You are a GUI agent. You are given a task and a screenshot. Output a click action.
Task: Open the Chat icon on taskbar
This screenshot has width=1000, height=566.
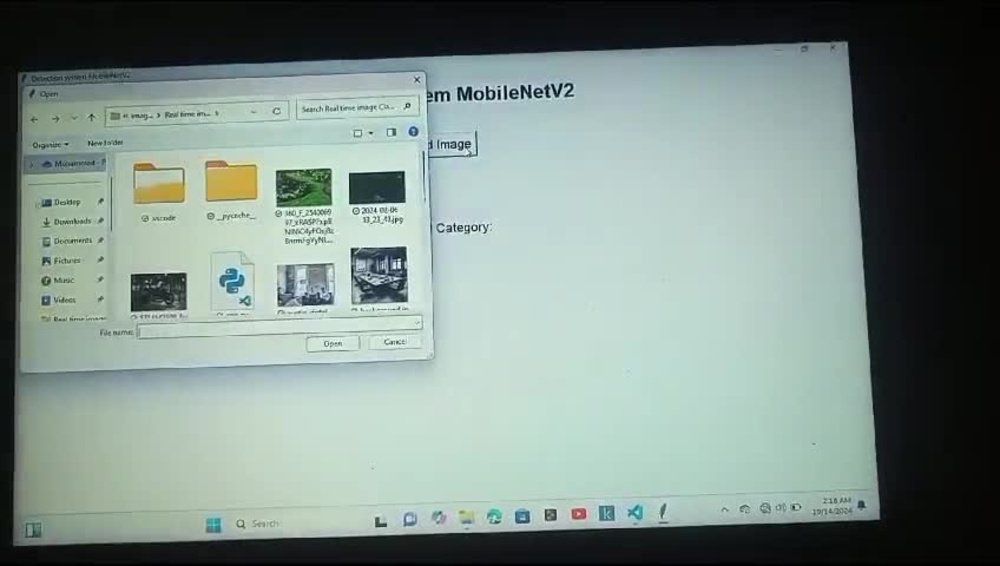[x=409, y=520]
